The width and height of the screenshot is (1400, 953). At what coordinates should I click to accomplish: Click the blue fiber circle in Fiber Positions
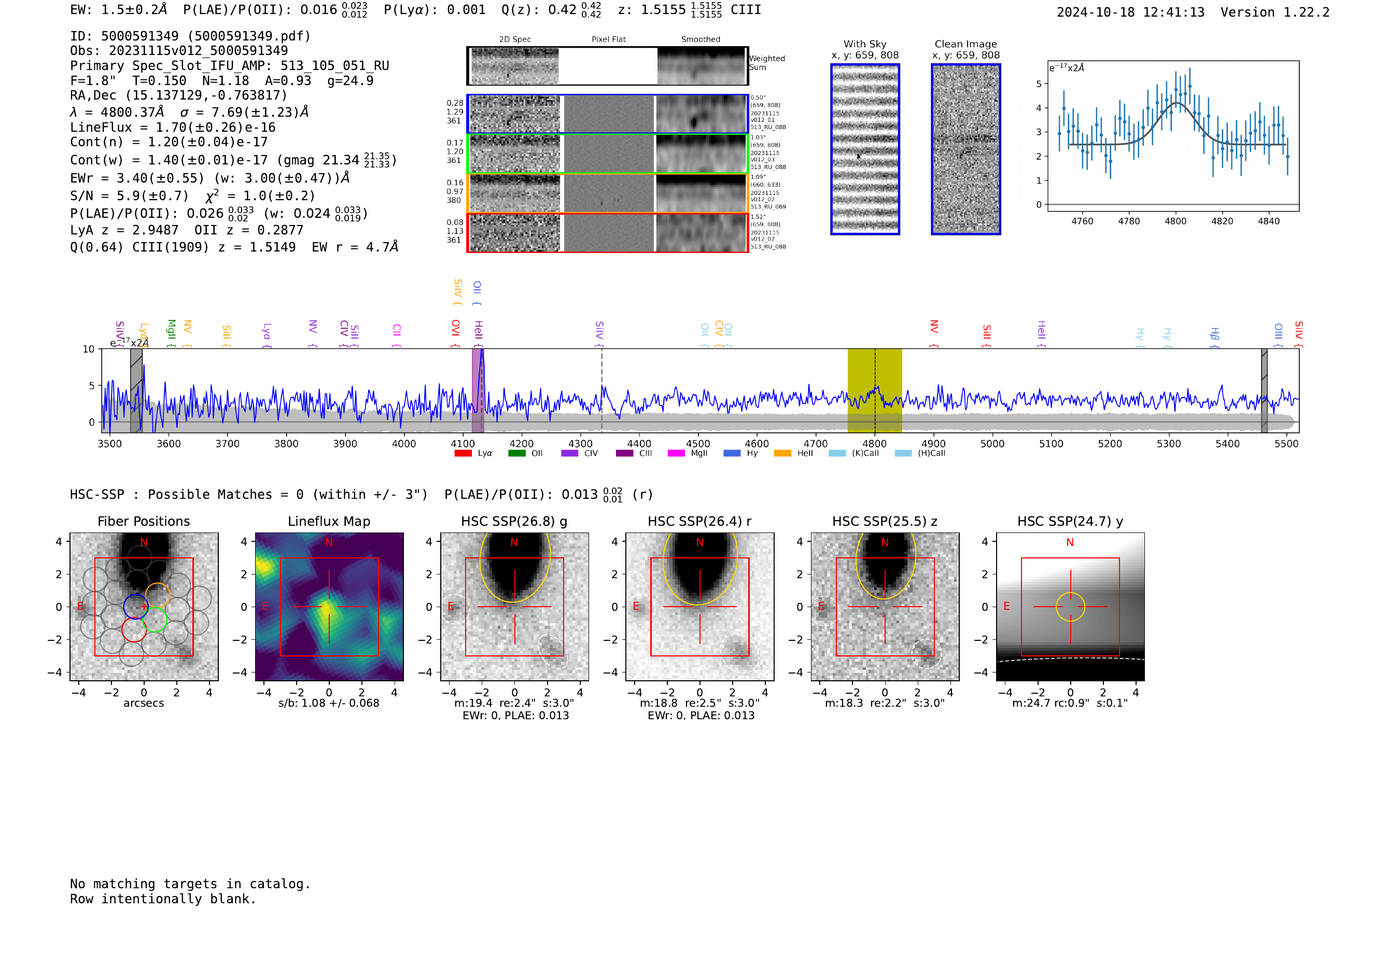pyautogui.click(x=135, y=607)
